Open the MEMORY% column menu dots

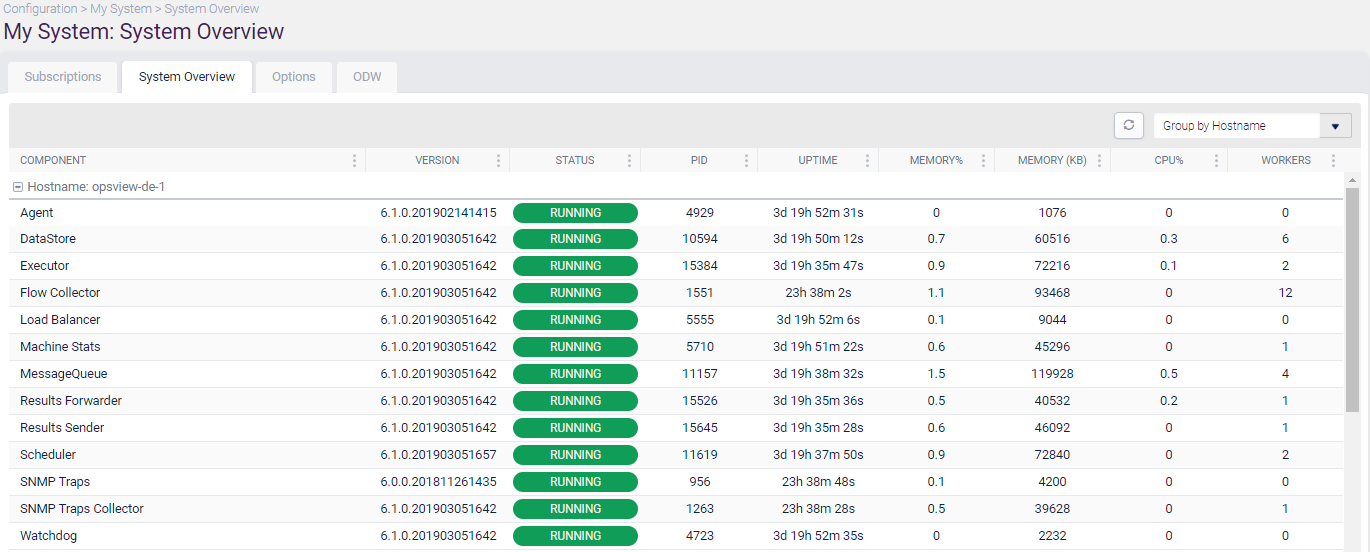click(x=983, y=160)
